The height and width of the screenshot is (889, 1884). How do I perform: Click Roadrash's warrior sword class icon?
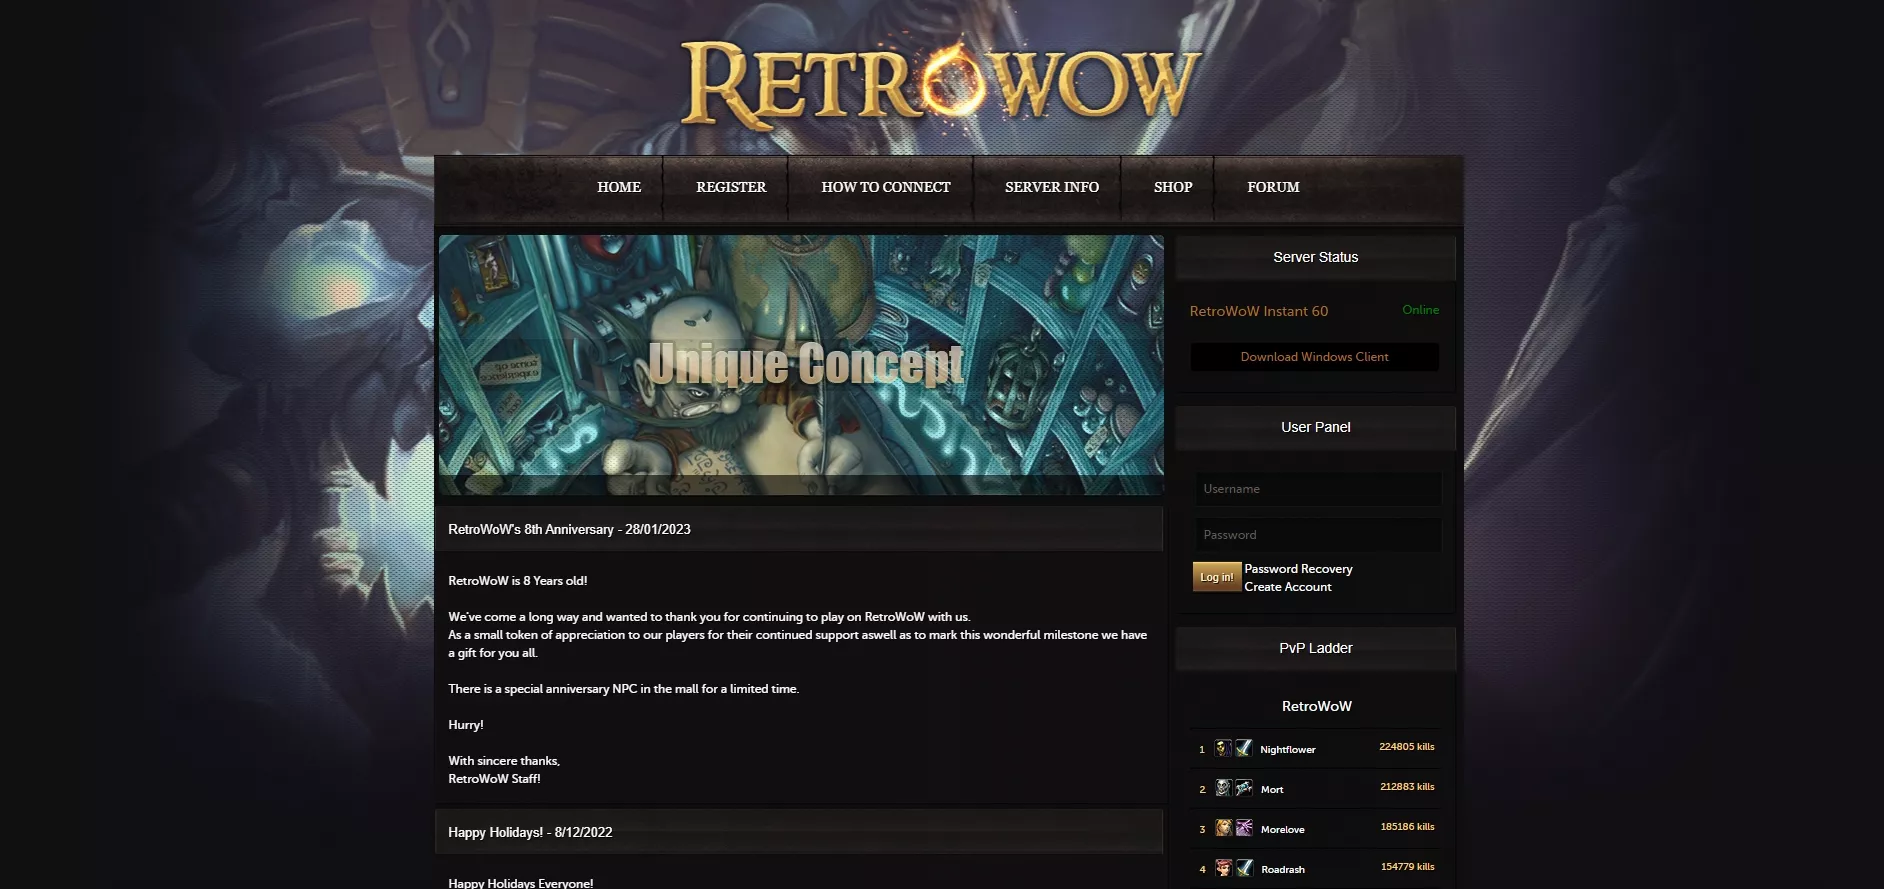click(1243, 868)
